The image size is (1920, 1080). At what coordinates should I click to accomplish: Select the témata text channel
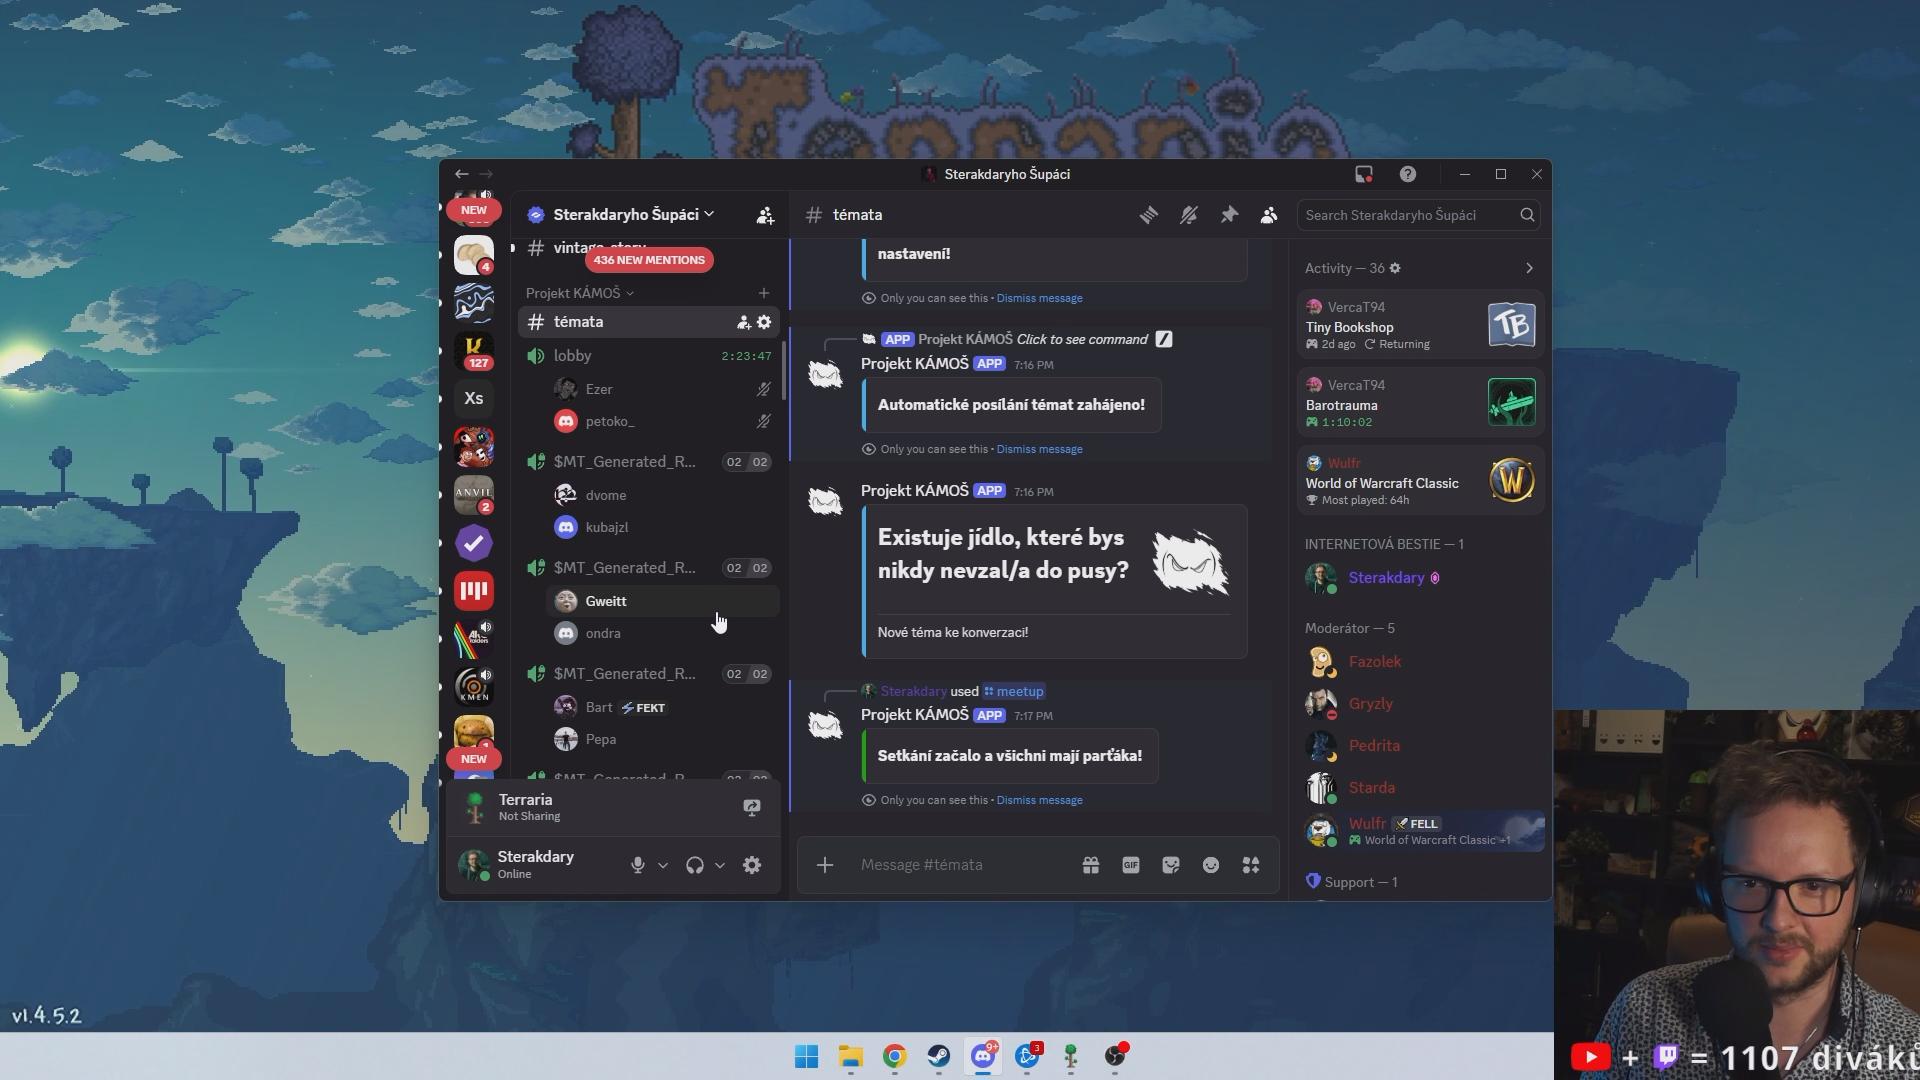[x=579, y=322]
